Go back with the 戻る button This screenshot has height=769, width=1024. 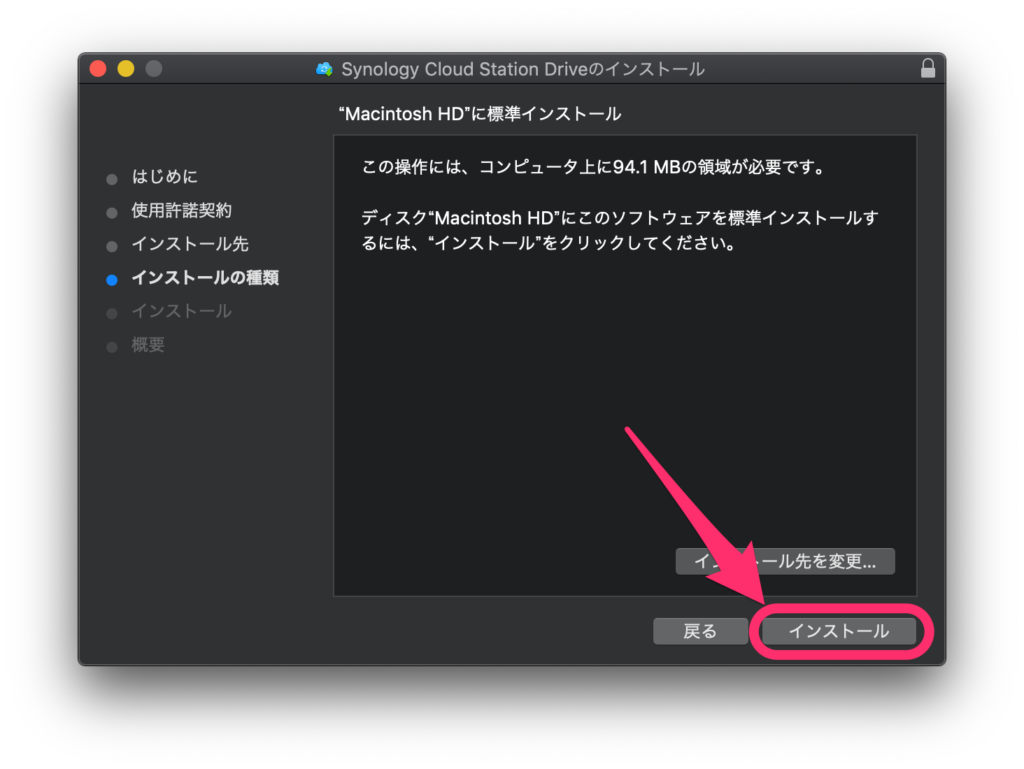[700, 631]
